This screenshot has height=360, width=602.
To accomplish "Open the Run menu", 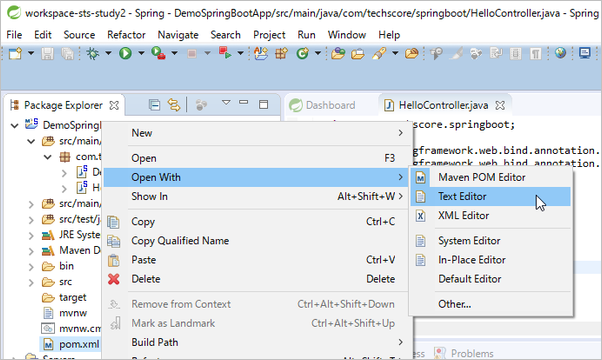I will coord(306,35).
